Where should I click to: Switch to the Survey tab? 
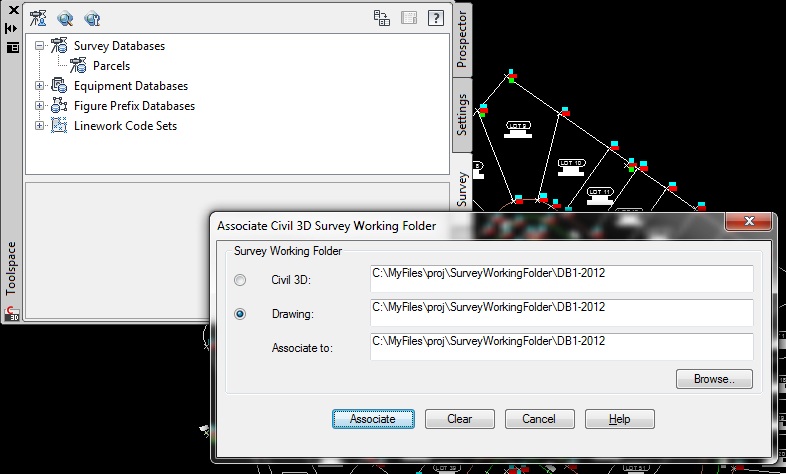(462, 186)
